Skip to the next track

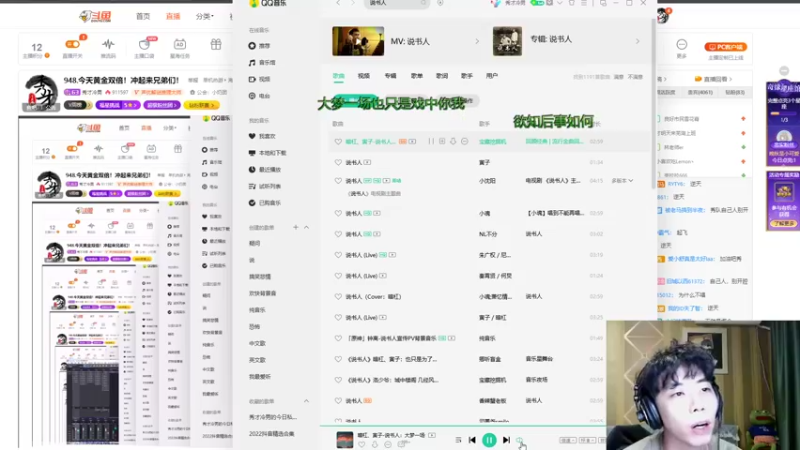pos(506,440)
